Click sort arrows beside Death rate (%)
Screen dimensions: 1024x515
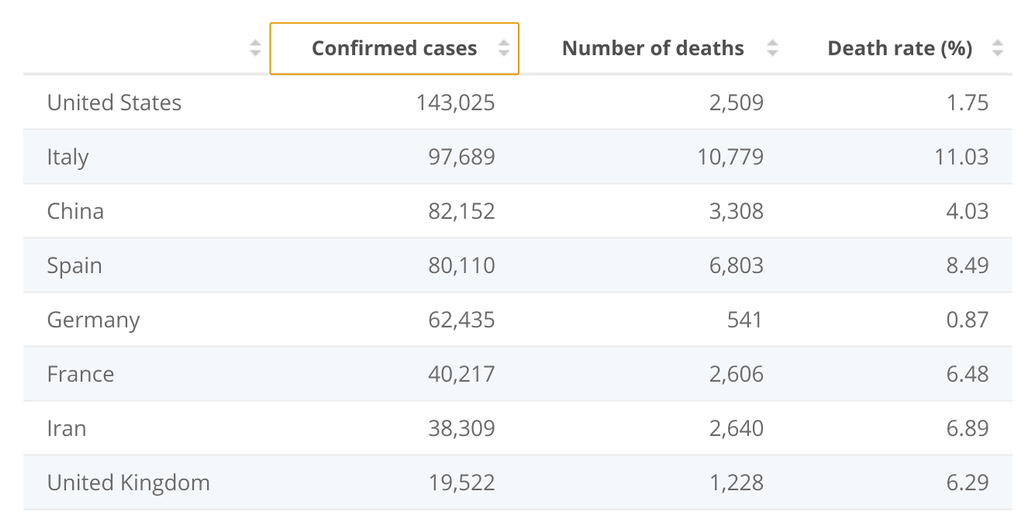click(x=997, y=48)
